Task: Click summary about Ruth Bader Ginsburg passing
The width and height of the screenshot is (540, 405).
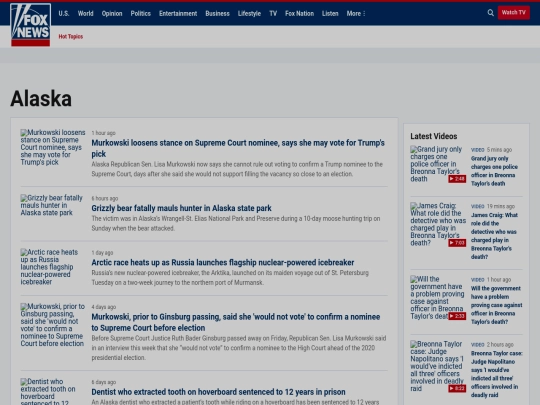Action: click(239, 348)
